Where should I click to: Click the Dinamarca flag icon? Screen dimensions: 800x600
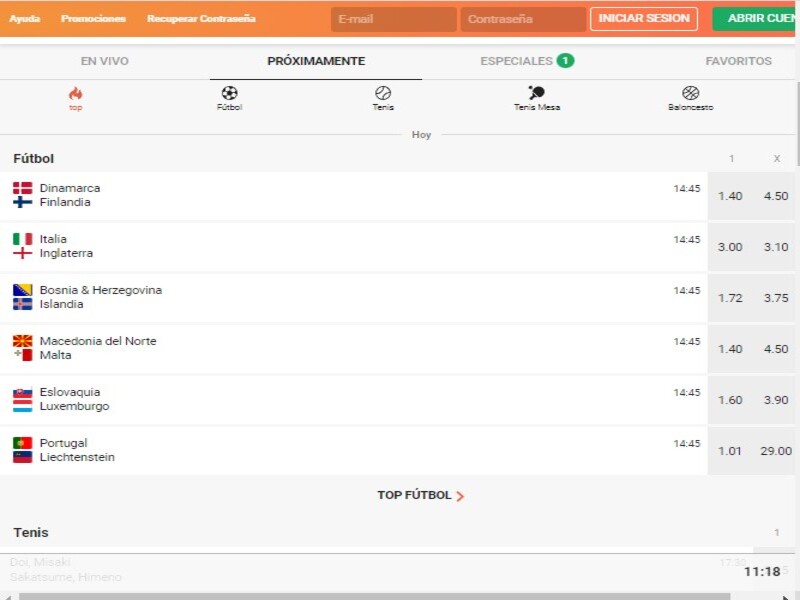click(22, 188)
